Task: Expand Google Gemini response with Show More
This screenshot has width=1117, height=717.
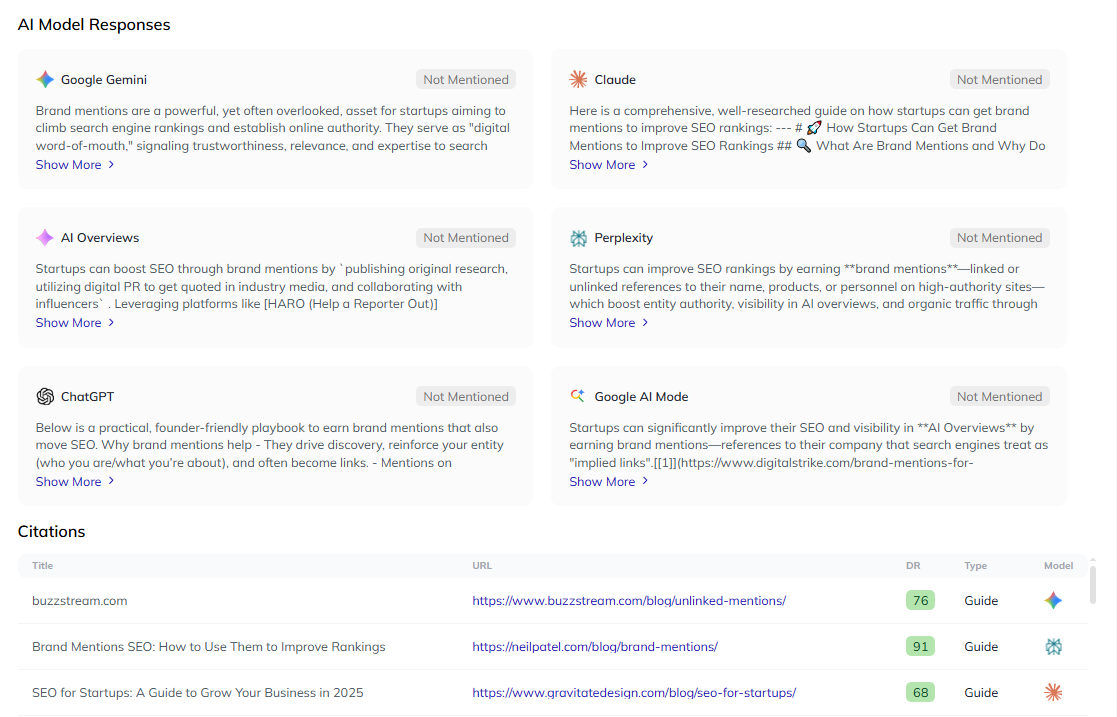Action: click(x=75, y=165)
